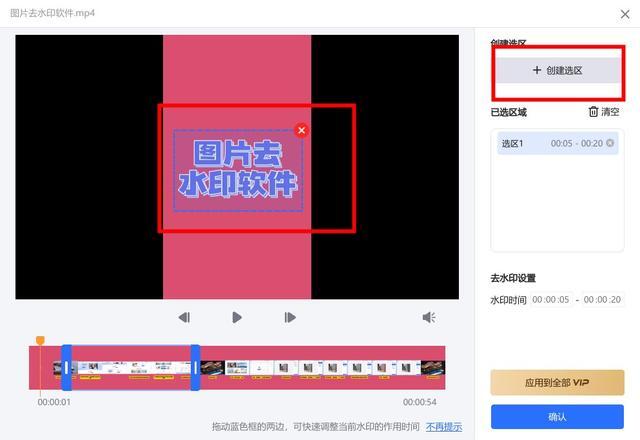Close the dialog with the top-right X

point(625,14)
